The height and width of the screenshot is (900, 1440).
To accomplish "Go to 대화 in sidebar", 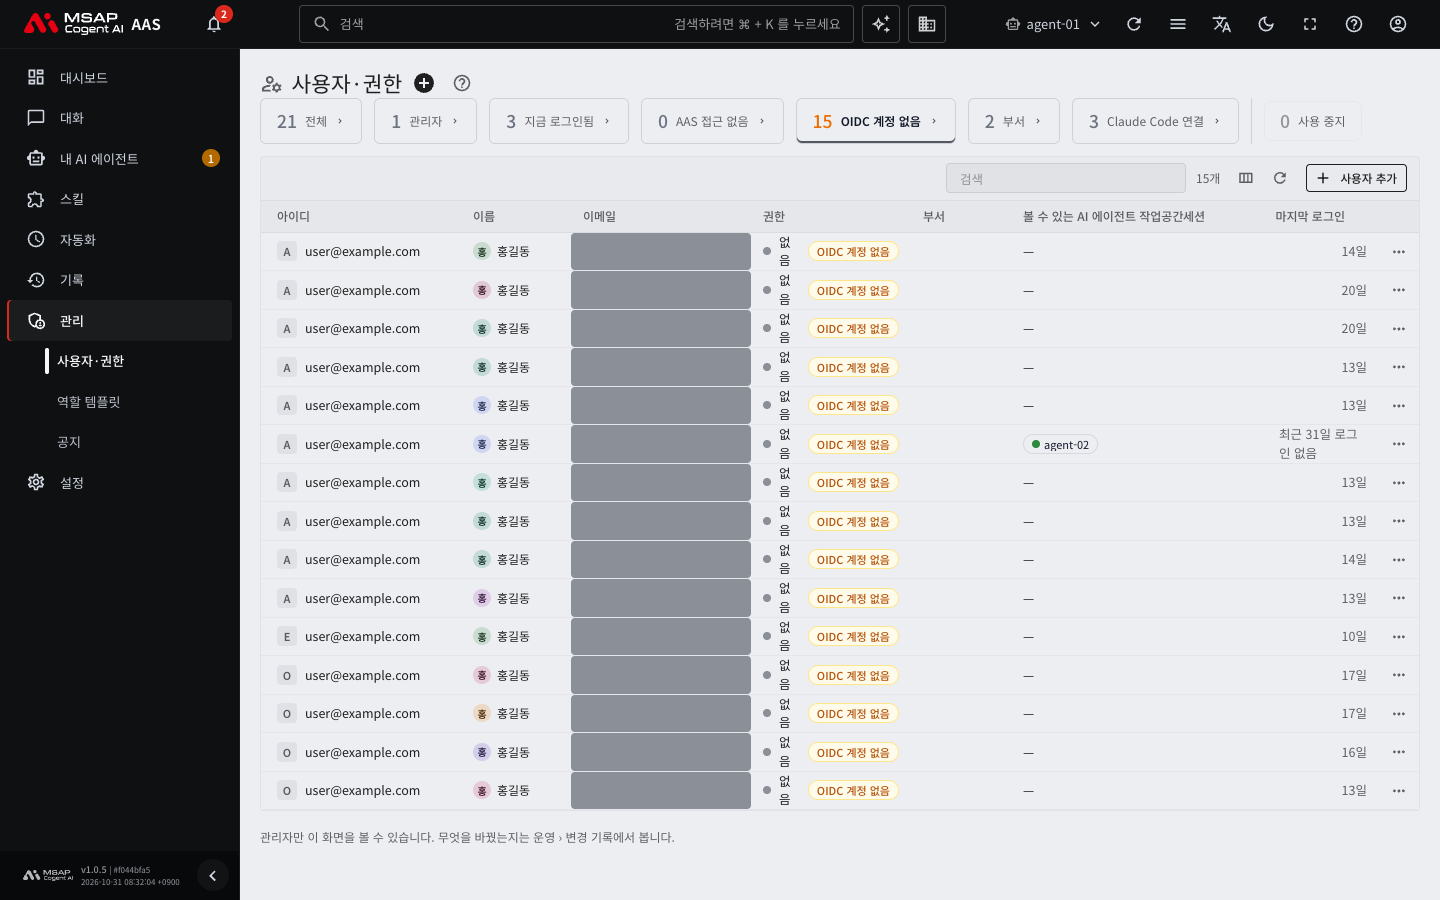I will pyautogui.click(x=120, y=118).
